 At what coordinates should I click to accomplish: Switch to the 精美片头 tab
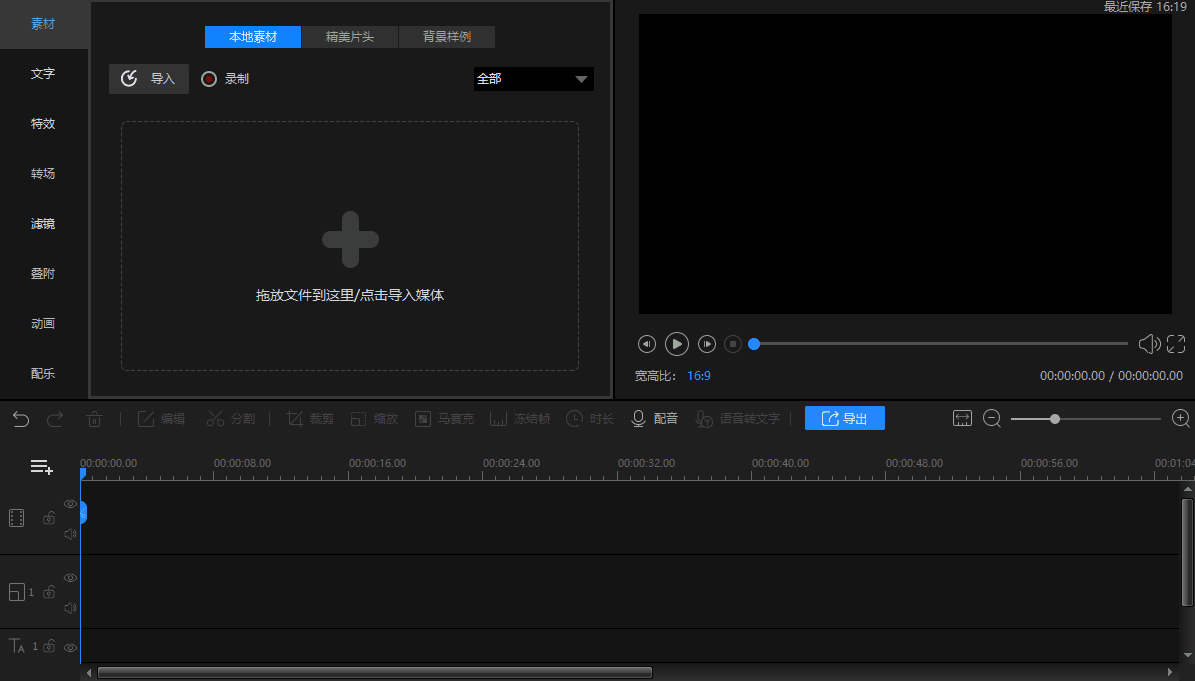click(350, 37)
